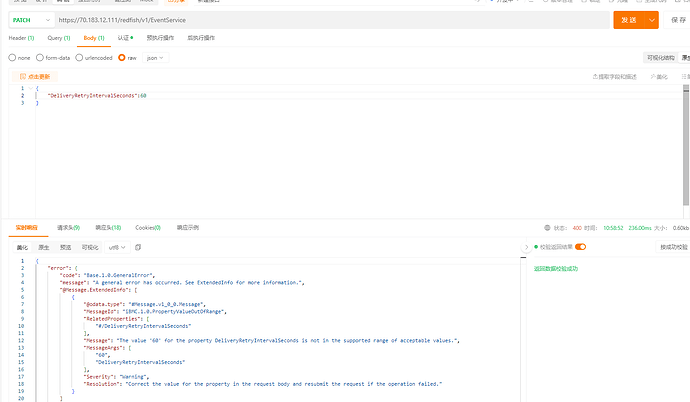Screen dimensions: 690x402
Task: Select the none body type radio
Action: click(12, 58)
